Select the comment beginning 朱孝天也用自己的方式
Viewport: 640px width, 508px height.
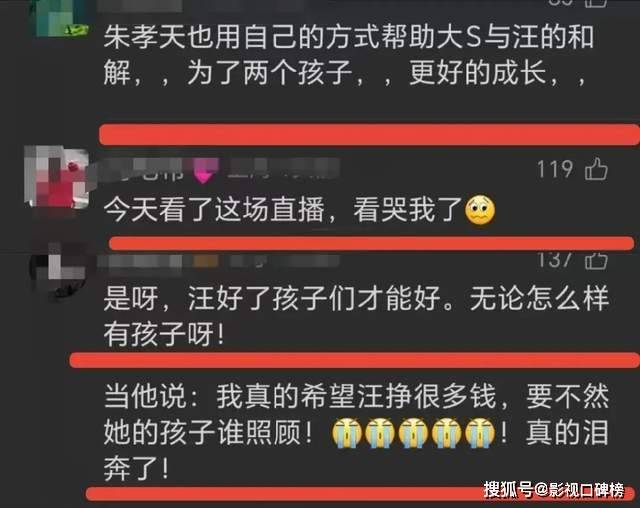click(348, 55)
